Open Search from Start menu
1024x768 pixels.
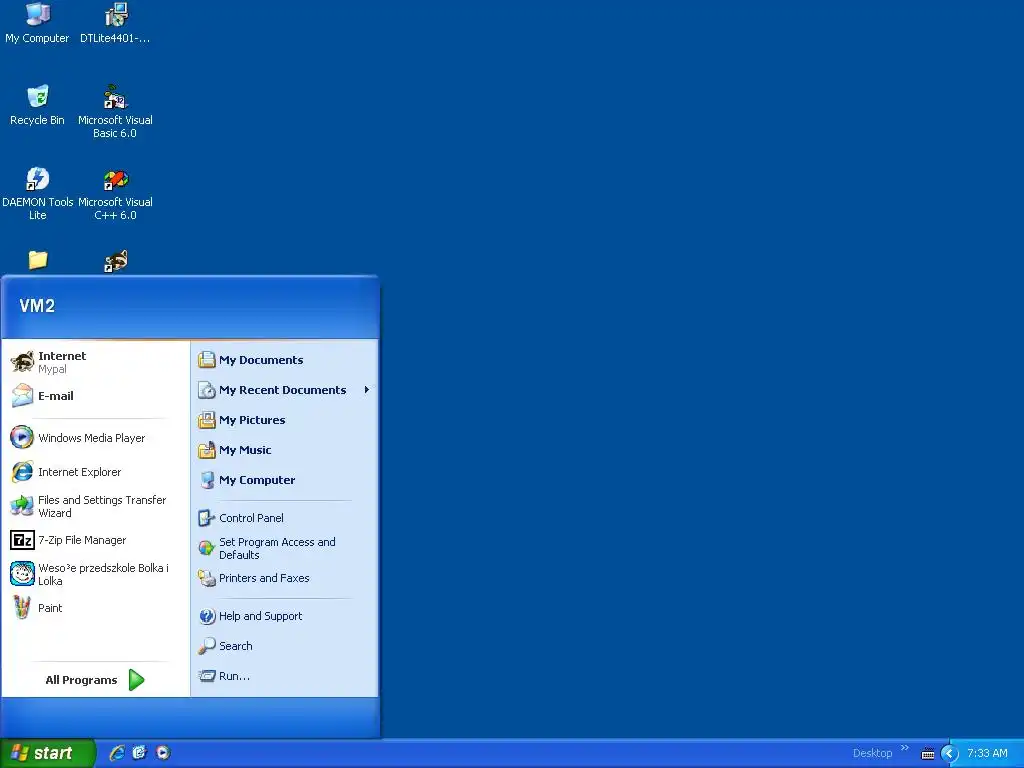coord(284,646)
